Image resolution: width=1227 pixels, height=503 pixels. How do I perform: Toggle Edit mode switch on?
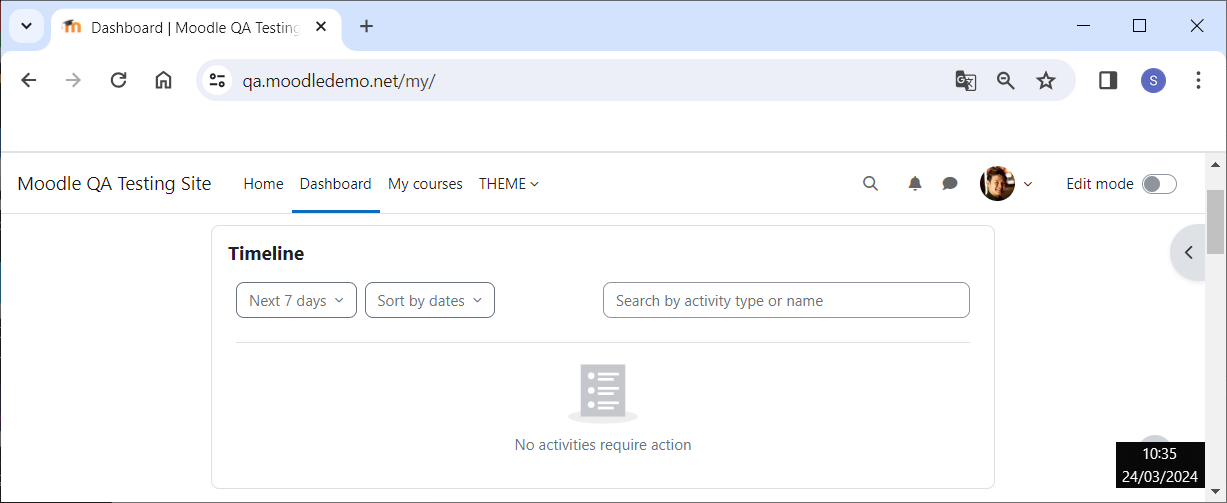click(1159, 184)
